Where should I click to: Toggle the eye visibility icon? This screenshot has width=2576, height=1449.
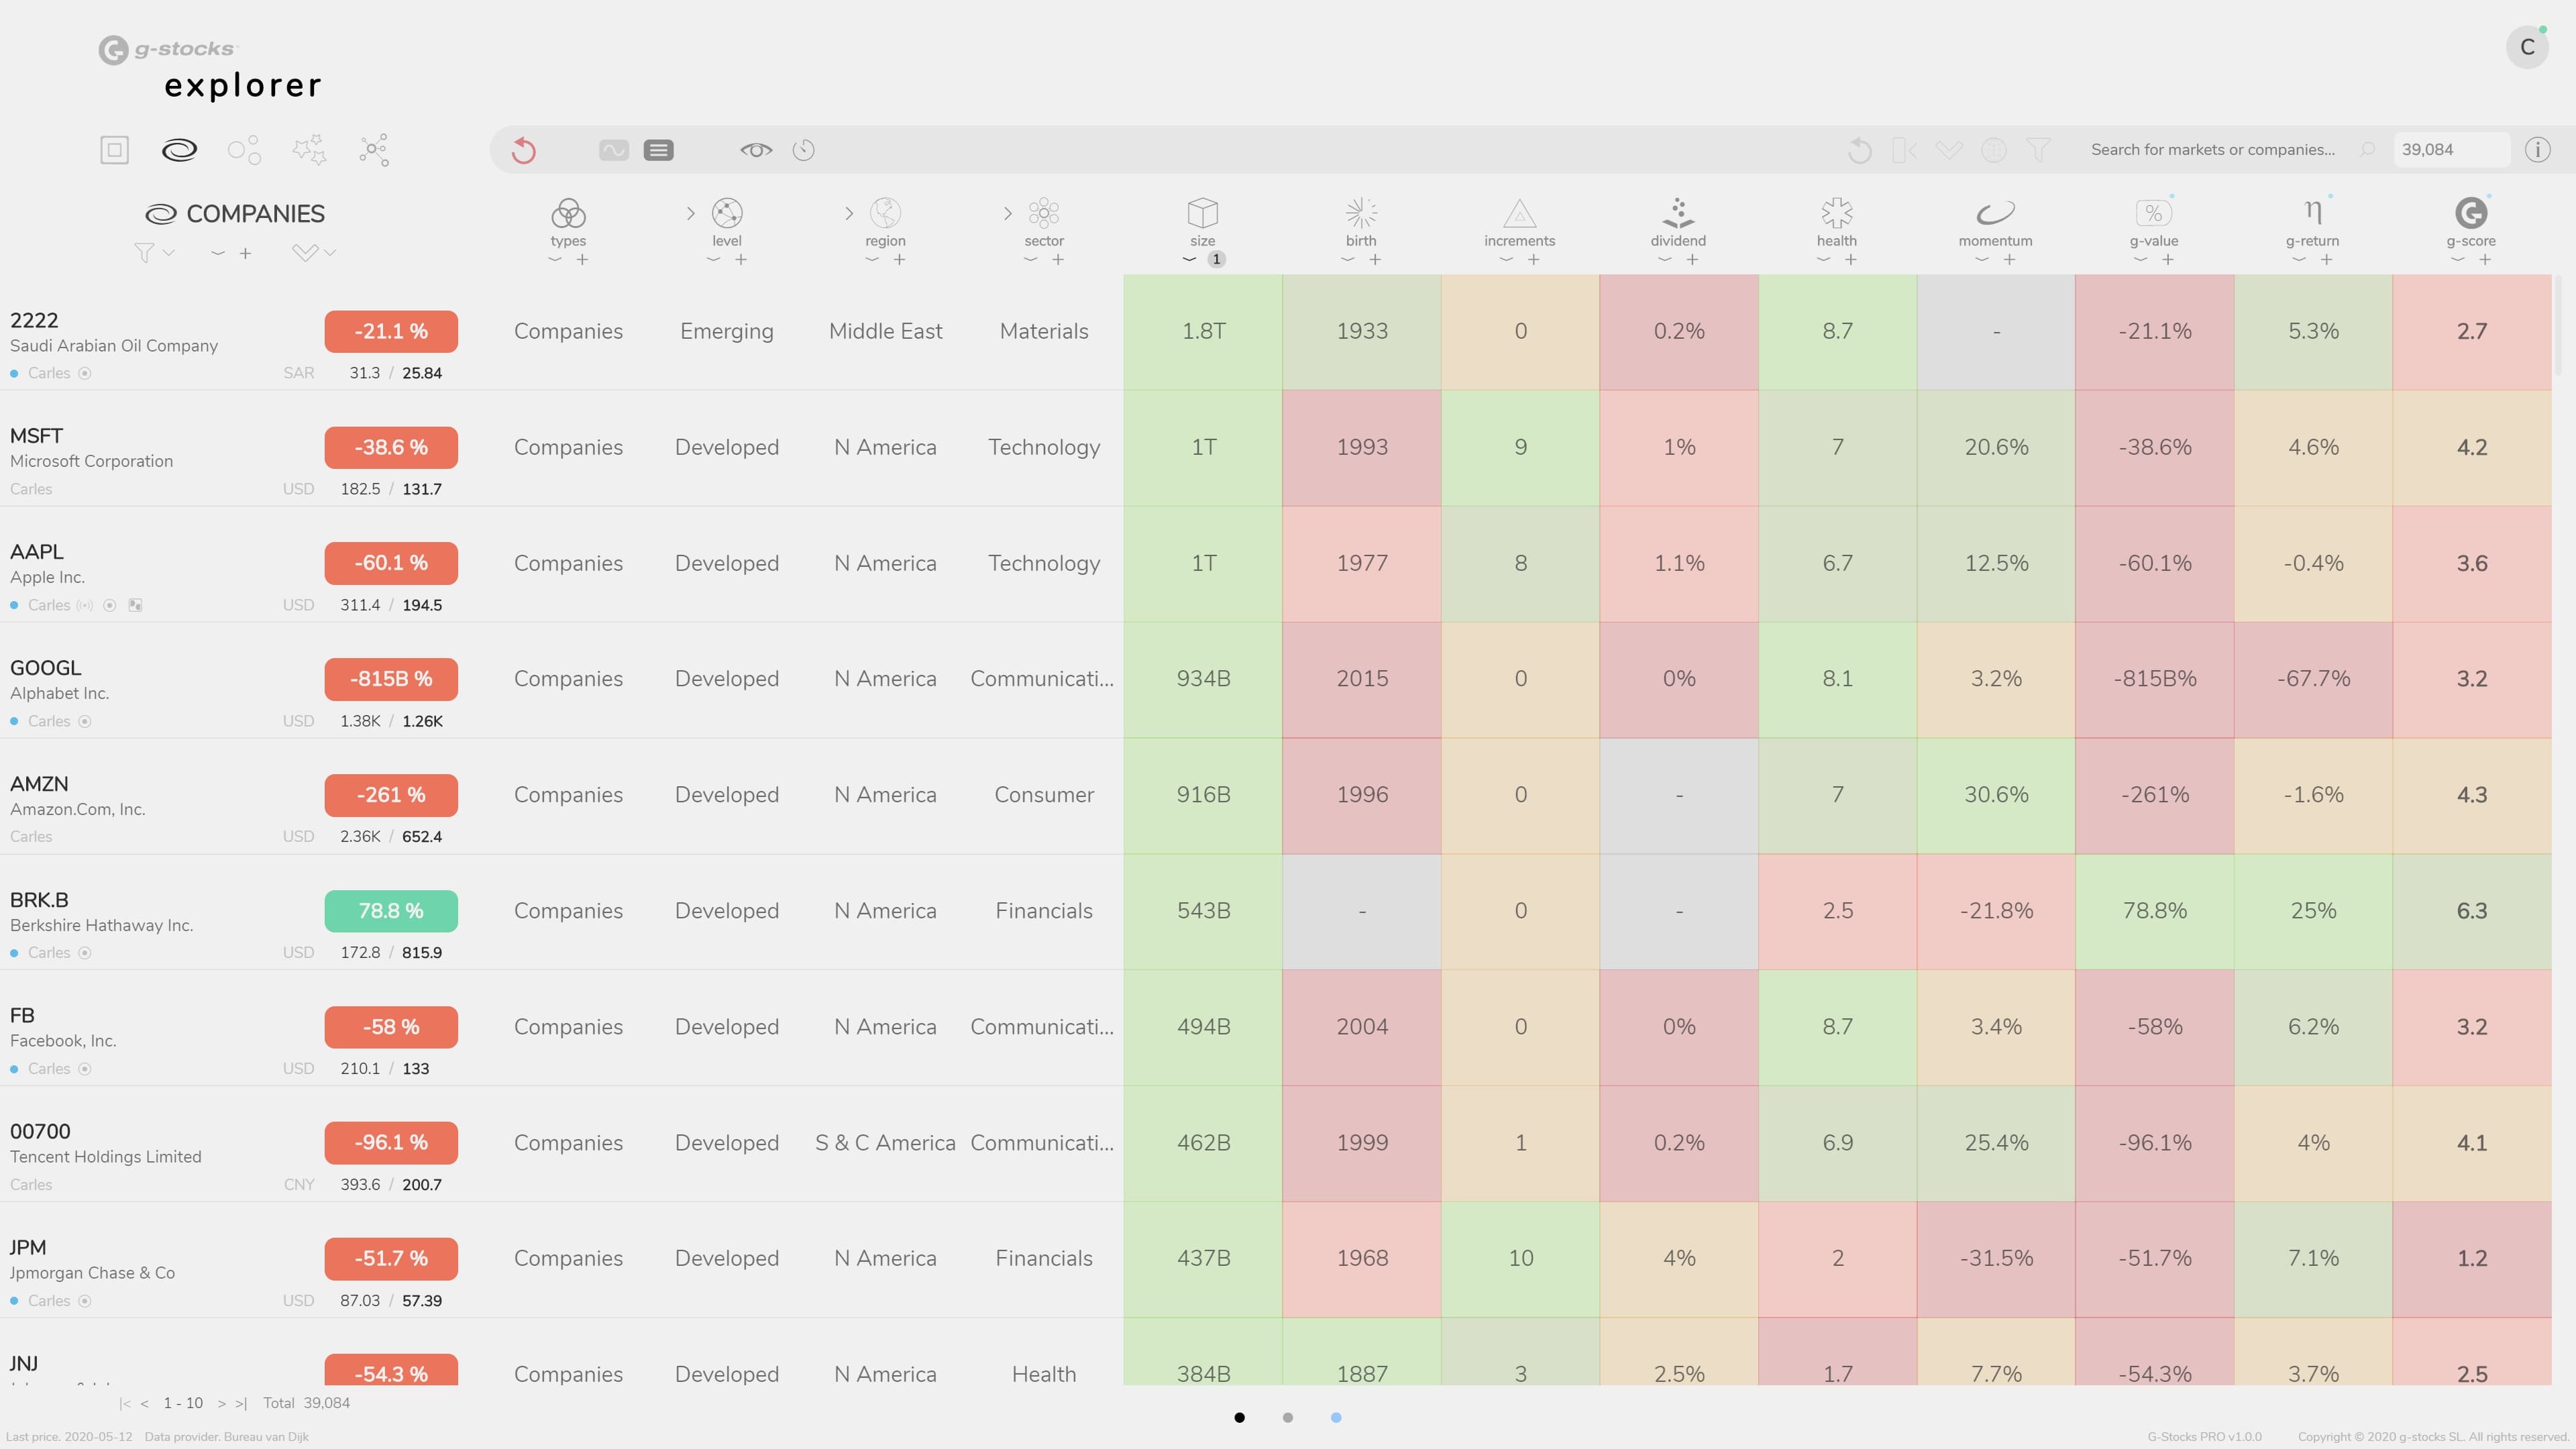click(756, 150)
